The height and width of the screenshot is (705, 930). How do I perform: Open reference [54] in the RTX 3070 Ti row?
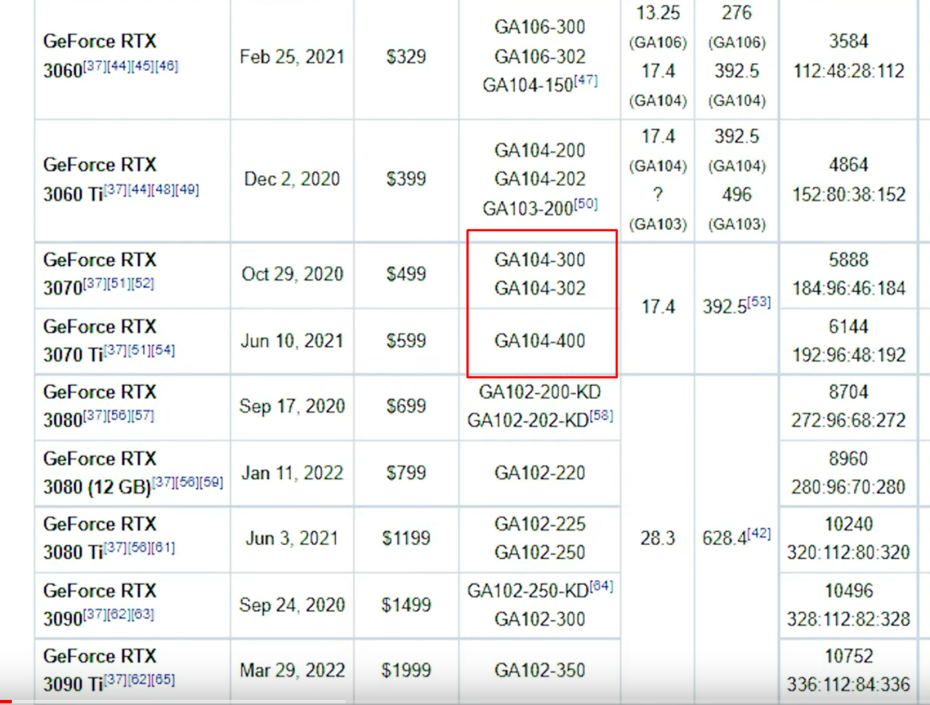(163, 350)
